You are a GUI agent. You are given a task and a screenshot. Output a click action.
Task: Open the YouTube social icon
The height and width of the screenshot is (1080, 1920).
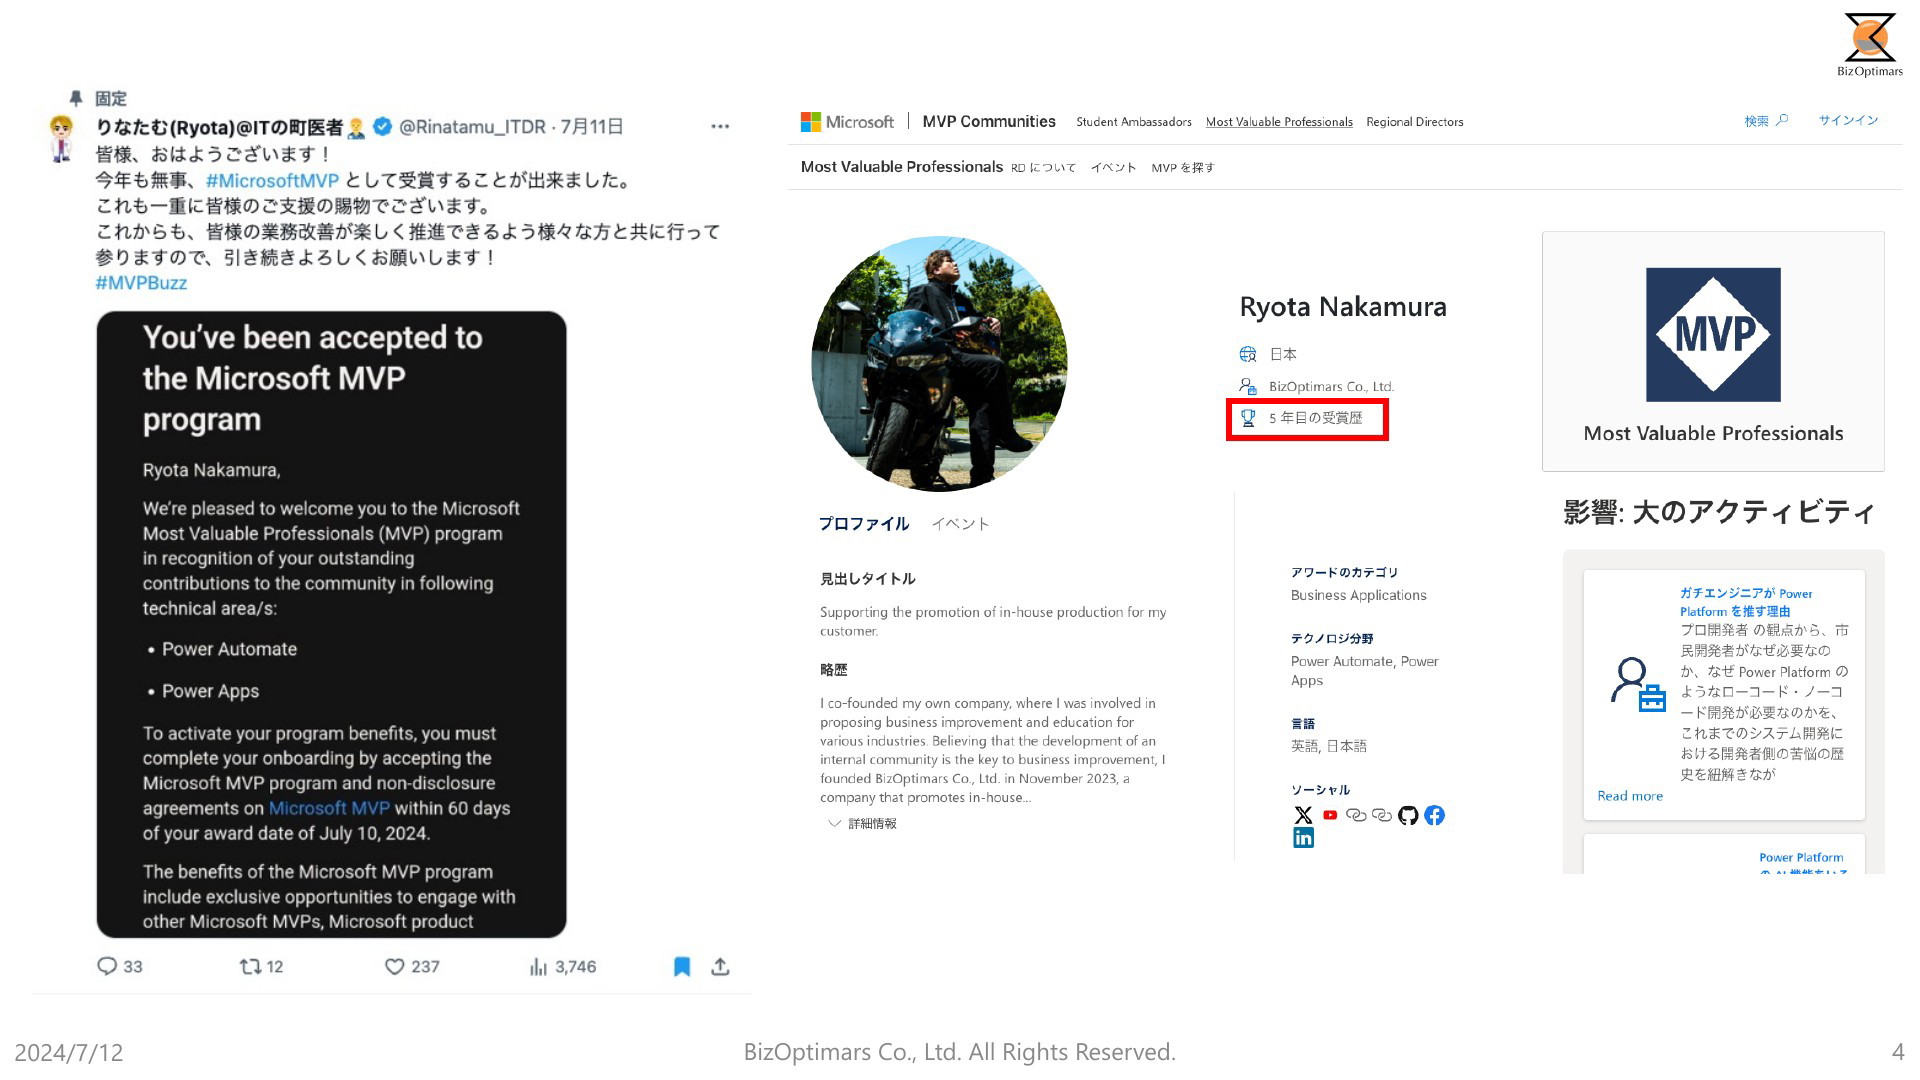(x=1330, y=815)
